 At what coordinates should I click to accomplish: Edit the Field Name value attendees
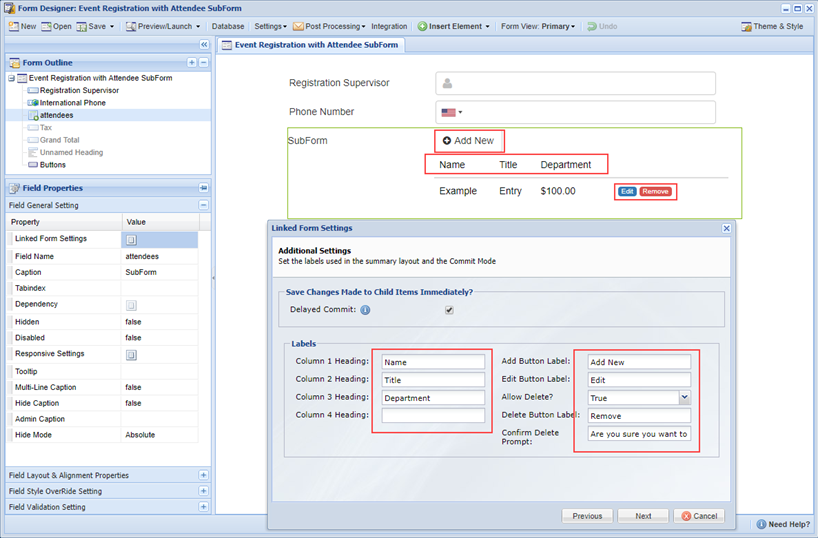point(160,256)
